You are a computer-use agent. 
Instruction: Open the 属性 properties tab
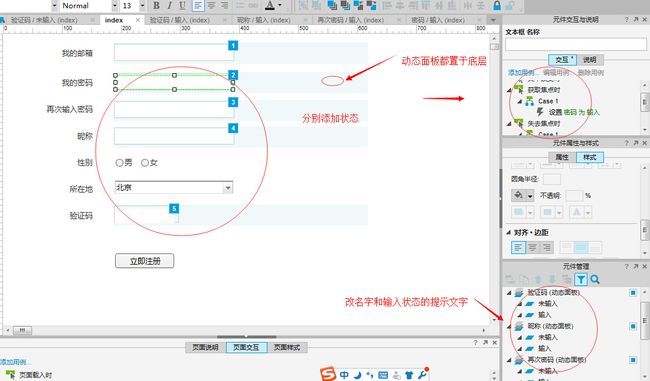point(562,157)
